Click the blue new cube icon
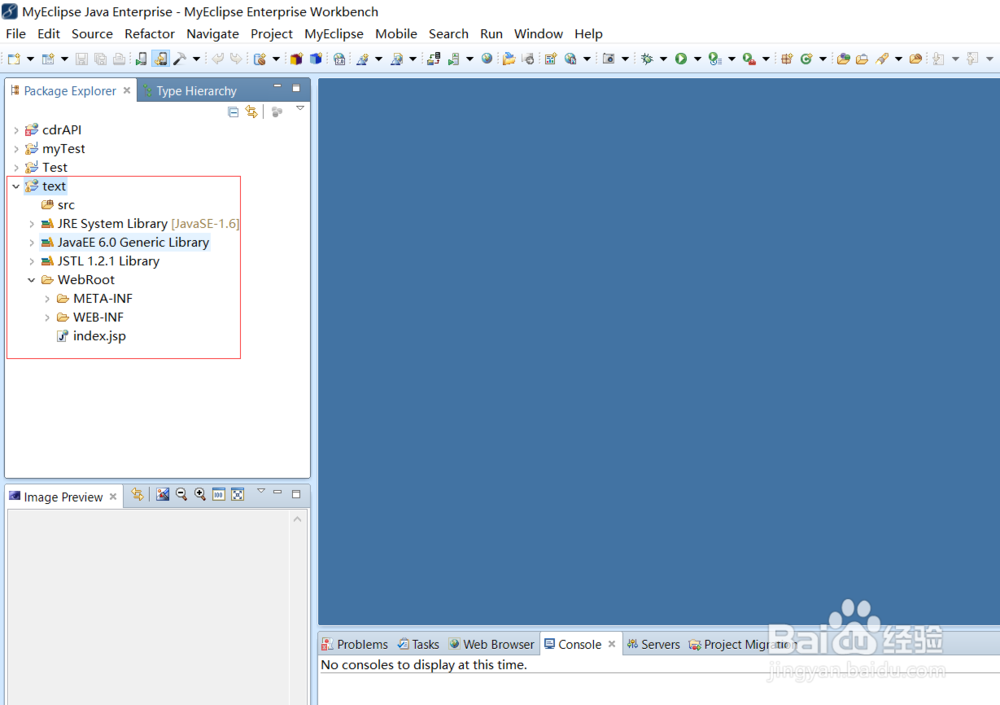 (316, 59)
